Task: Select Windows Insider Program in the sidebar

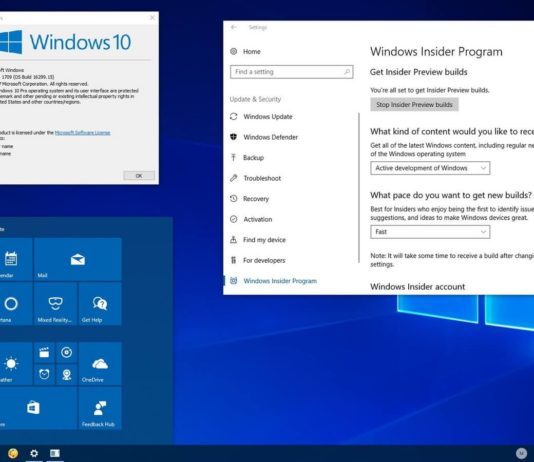Action: click(280, 281)
